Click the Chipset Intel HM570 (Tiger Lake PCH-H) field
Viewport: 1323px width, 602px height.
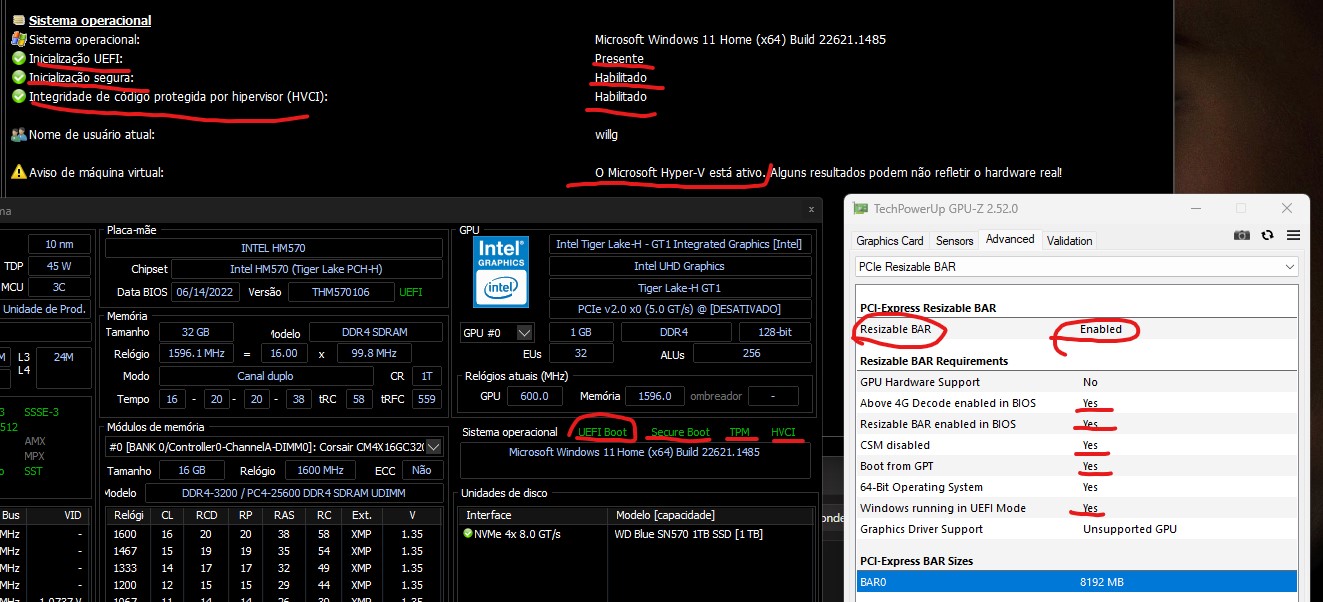click(x=307, y=269)
